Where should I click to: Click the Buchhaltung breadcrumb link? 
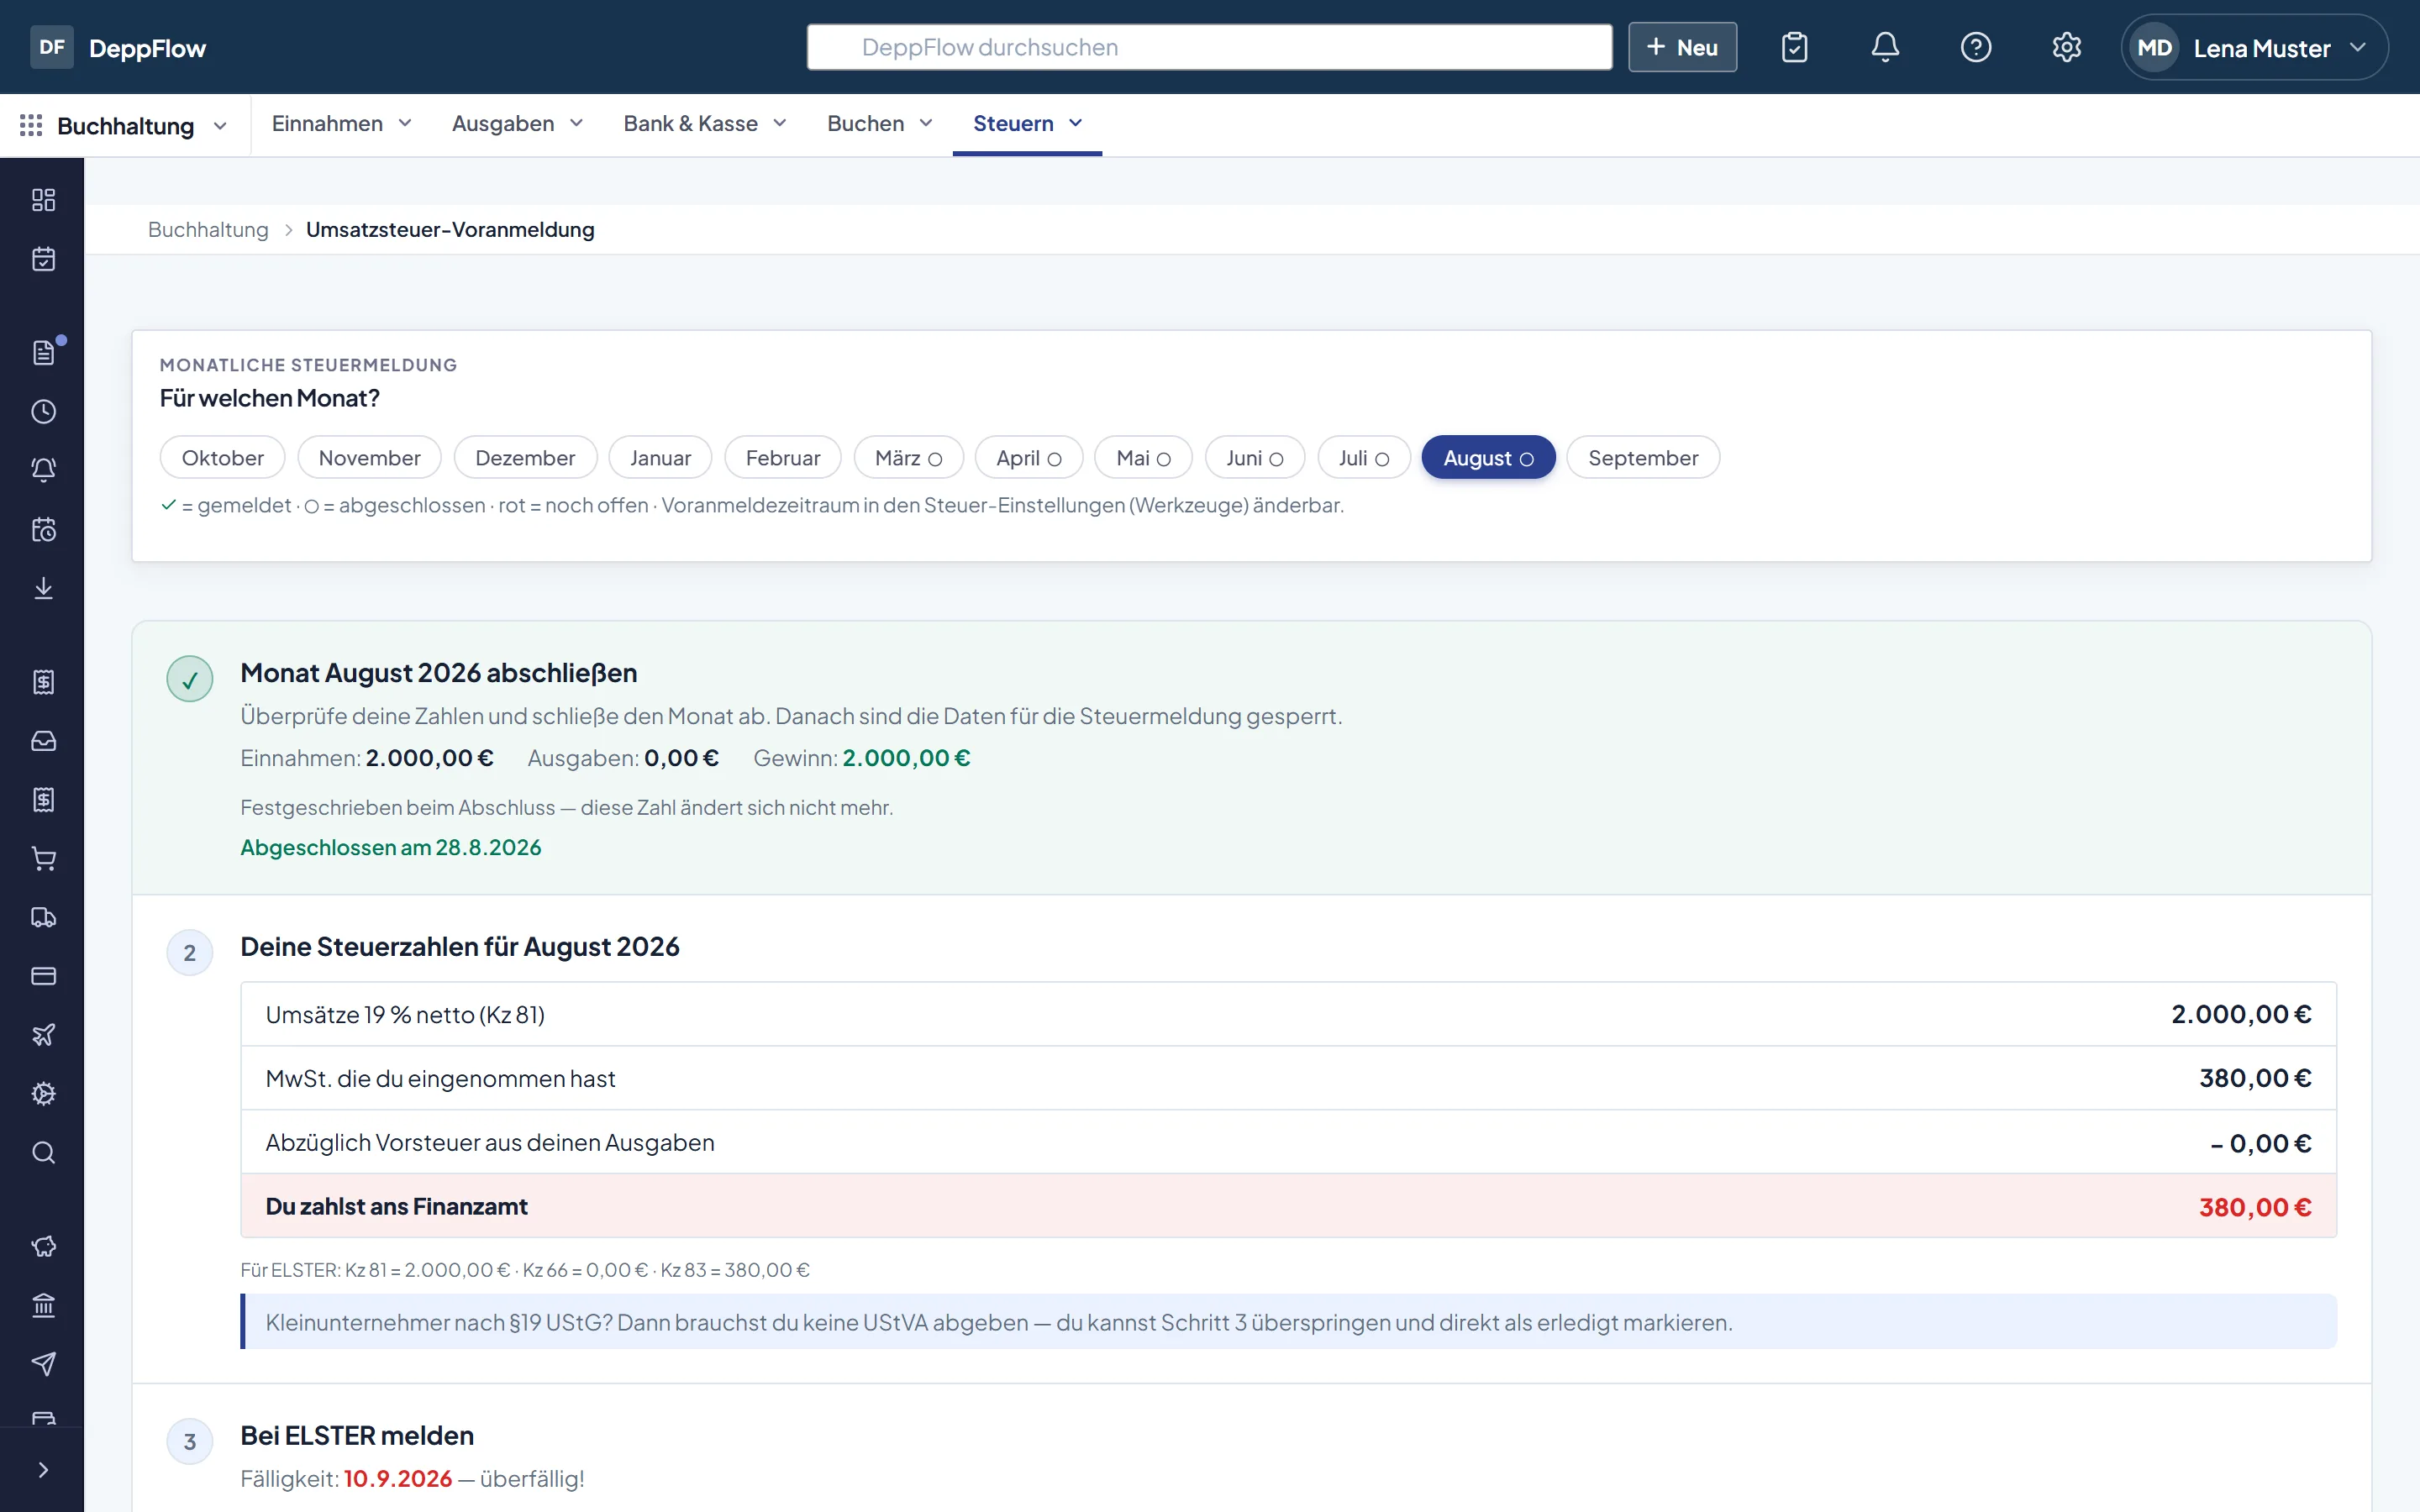click(208, 230)
